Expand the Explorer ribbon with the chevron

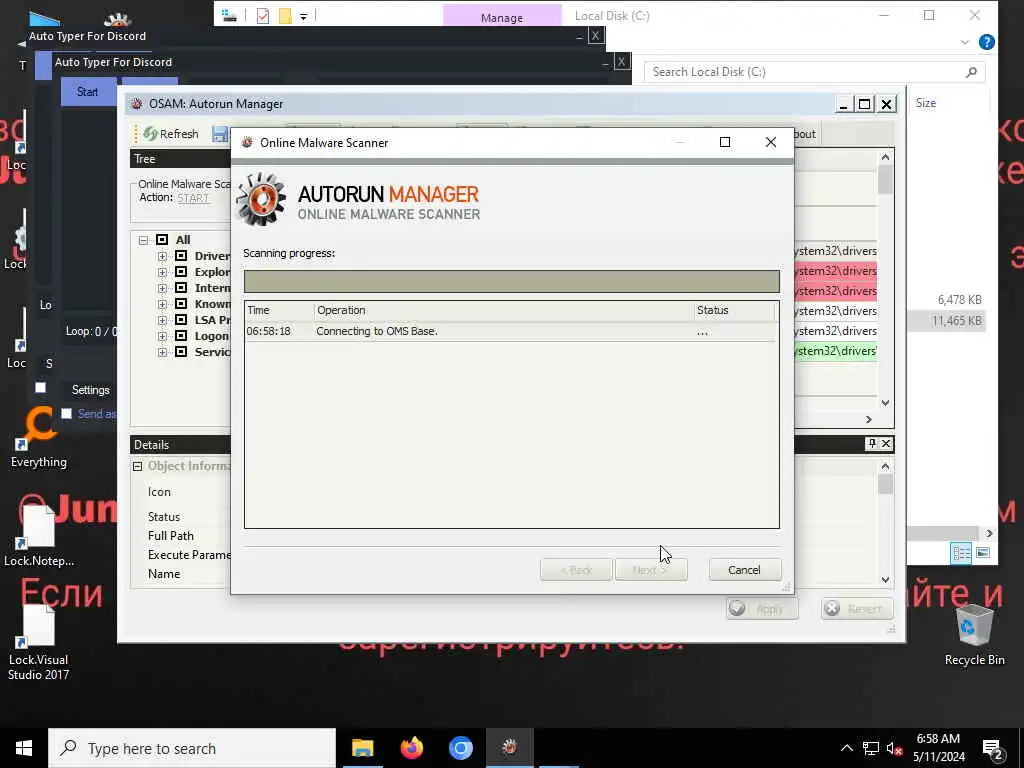coord(965,42)
